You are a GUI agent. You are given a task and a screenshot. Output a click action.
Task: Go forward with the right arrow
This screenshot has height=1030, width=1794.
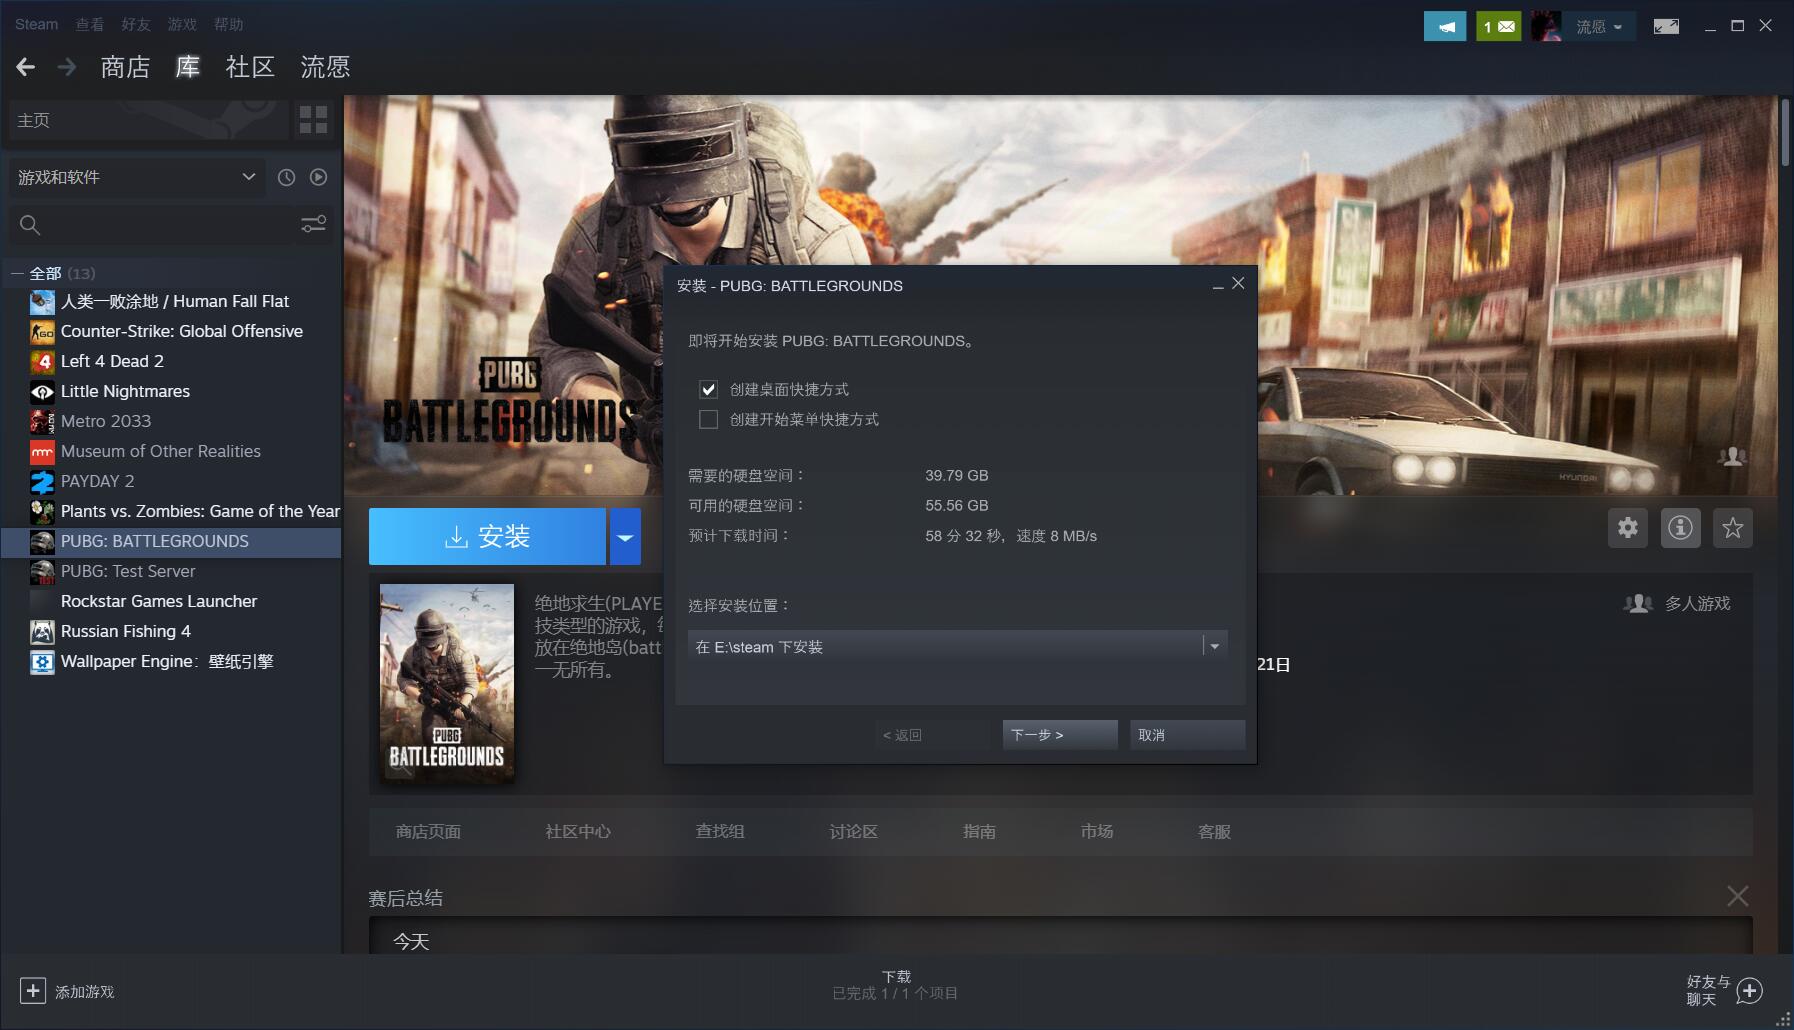click(x=67, y=67)
